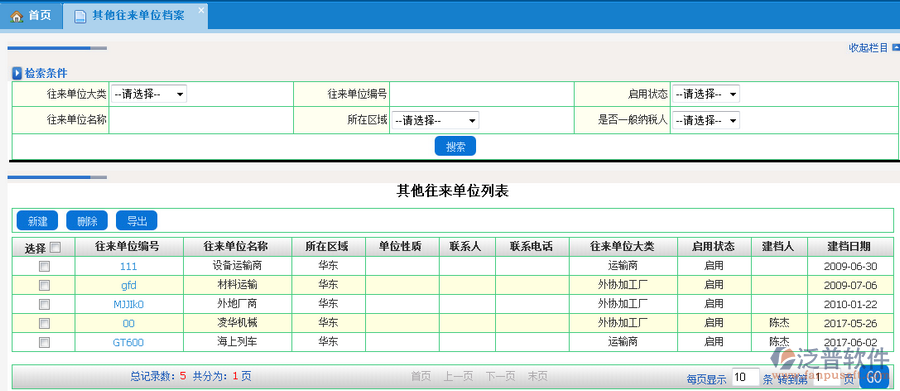
Task: Click the document icon on 其他往来单位档案 tab
Action: coord(80,16)
